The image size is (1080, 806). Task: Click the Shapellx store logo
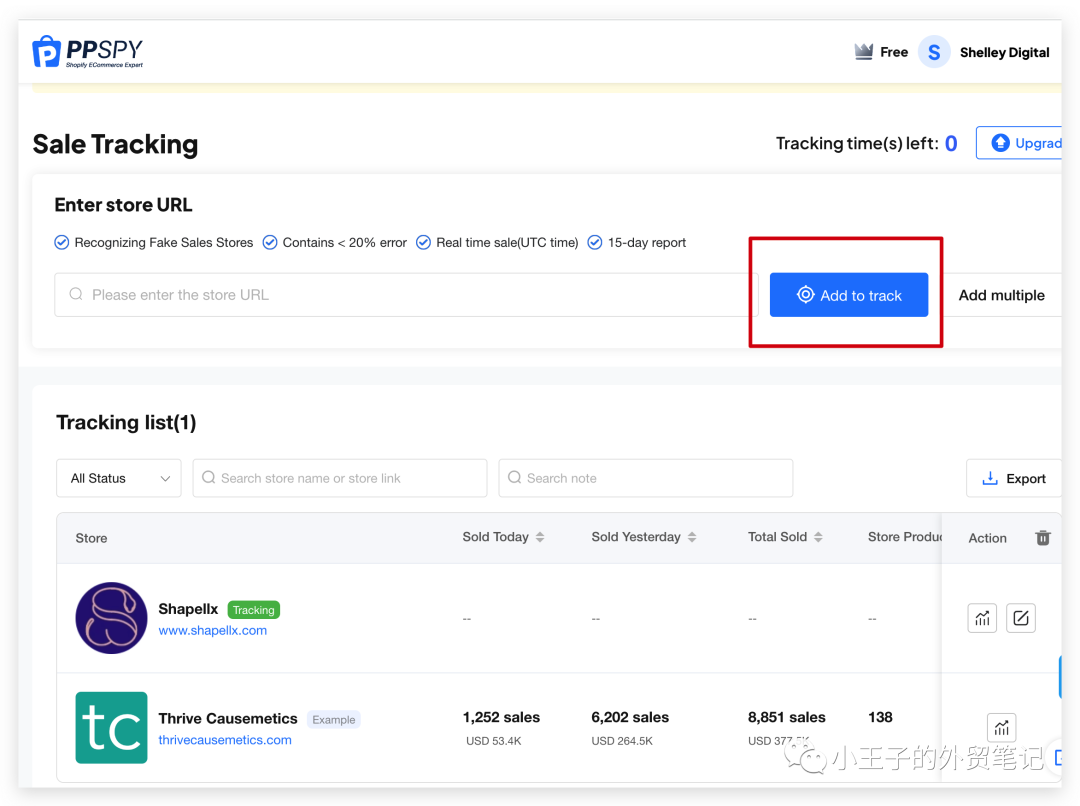112,618
